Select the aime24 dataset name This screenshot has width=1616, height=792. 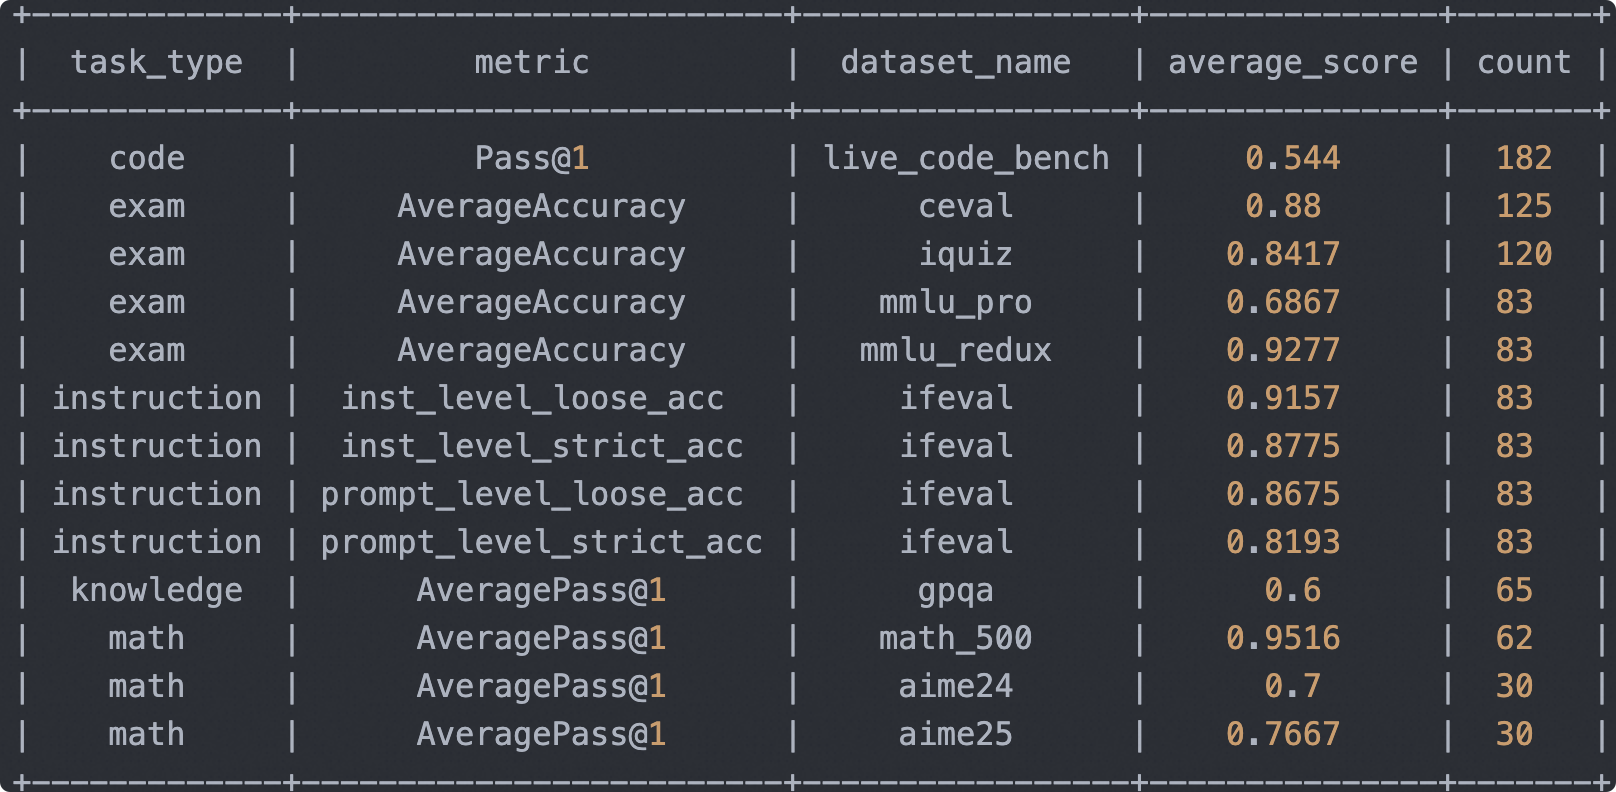point(955,687)
